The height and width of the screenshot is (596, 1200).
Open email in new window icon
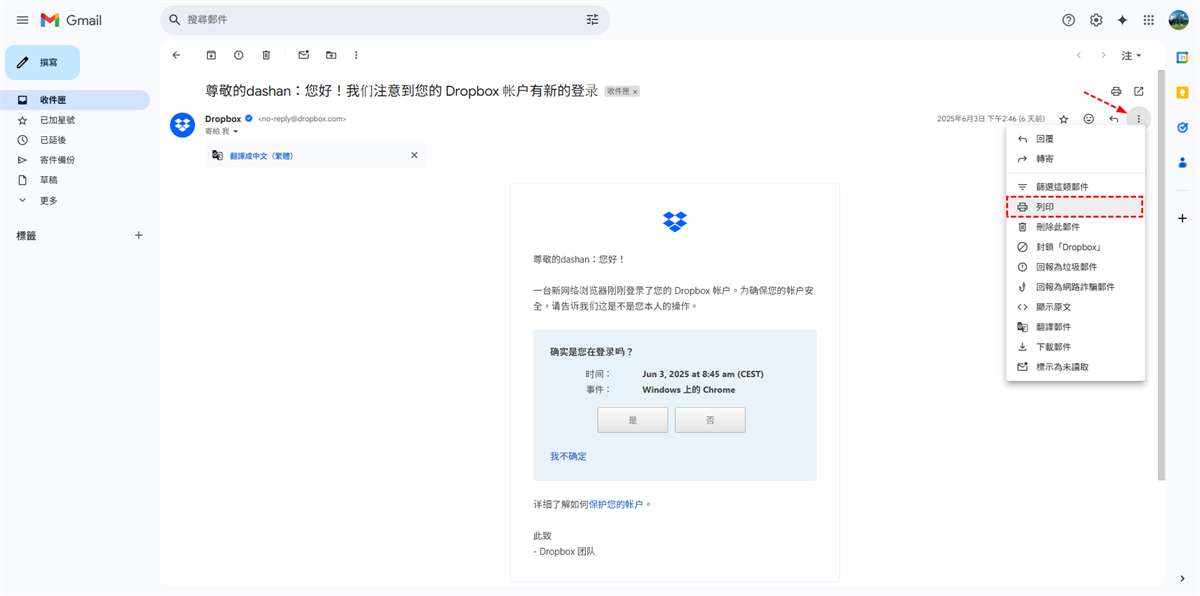(x=1139, y=91)
